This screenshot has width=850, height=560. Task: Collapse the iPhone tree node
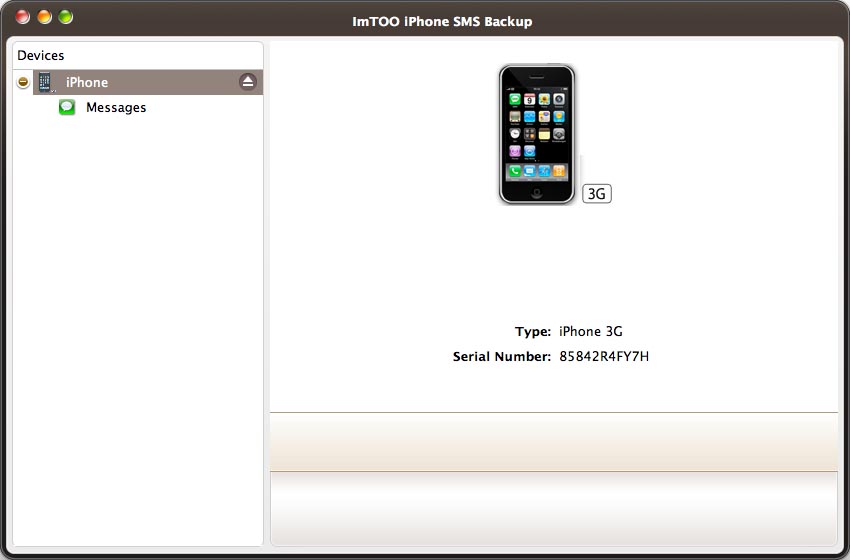point(23,82)
